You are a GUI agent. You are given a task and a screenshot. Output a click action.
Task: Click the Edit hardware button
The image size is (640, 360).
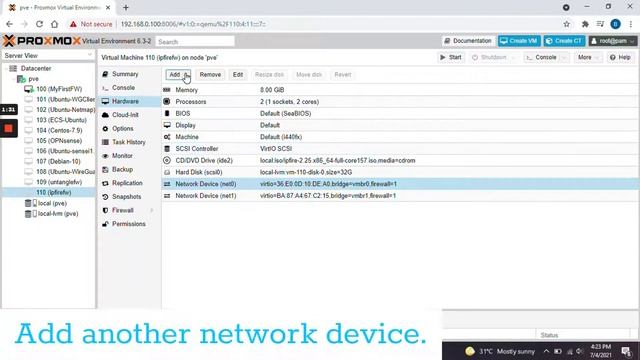point(238,75)
